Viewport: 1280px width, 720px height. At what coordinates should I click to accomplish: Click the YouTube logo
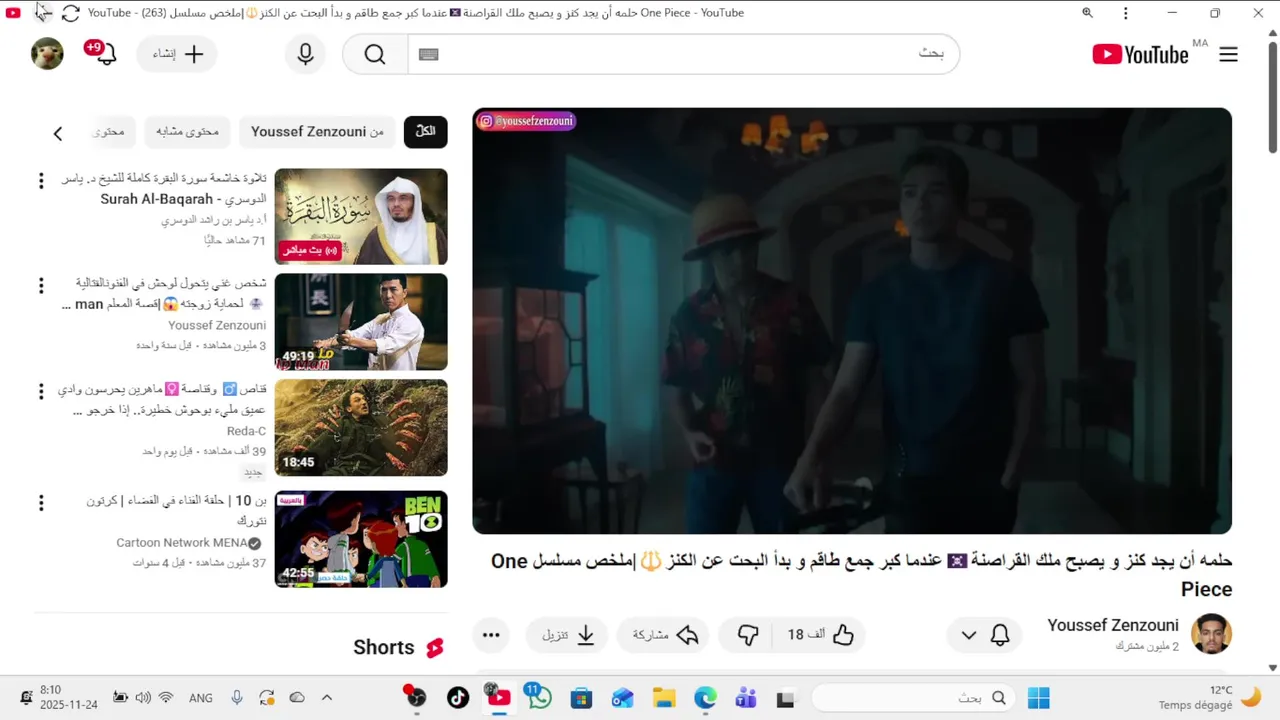(1140, 55)
